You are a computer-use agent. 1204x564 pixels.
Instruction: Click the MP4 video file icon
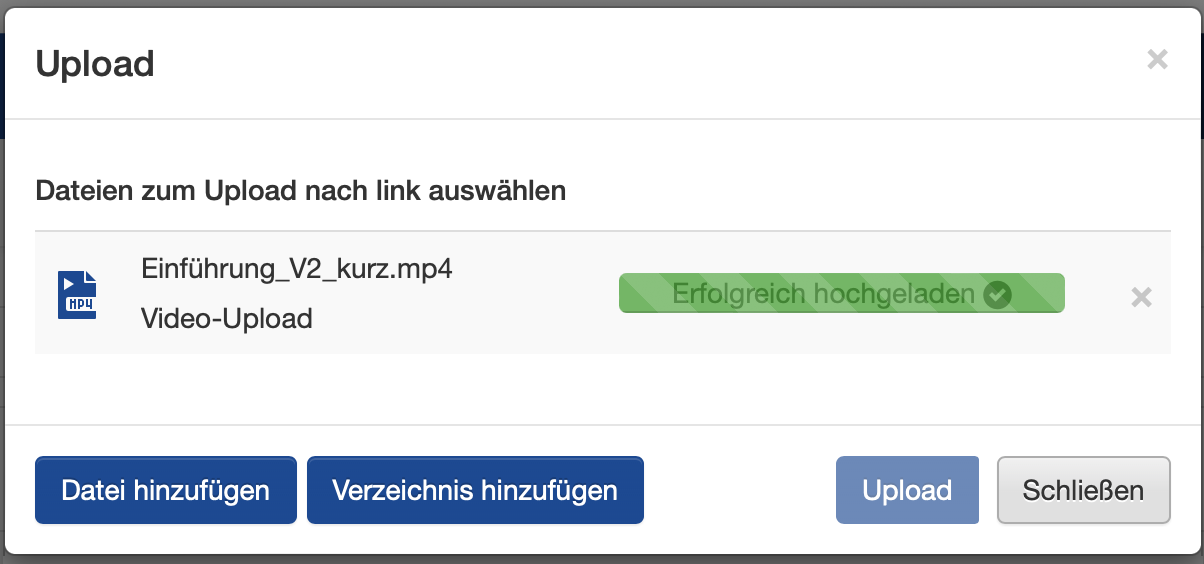click(77, 295)
